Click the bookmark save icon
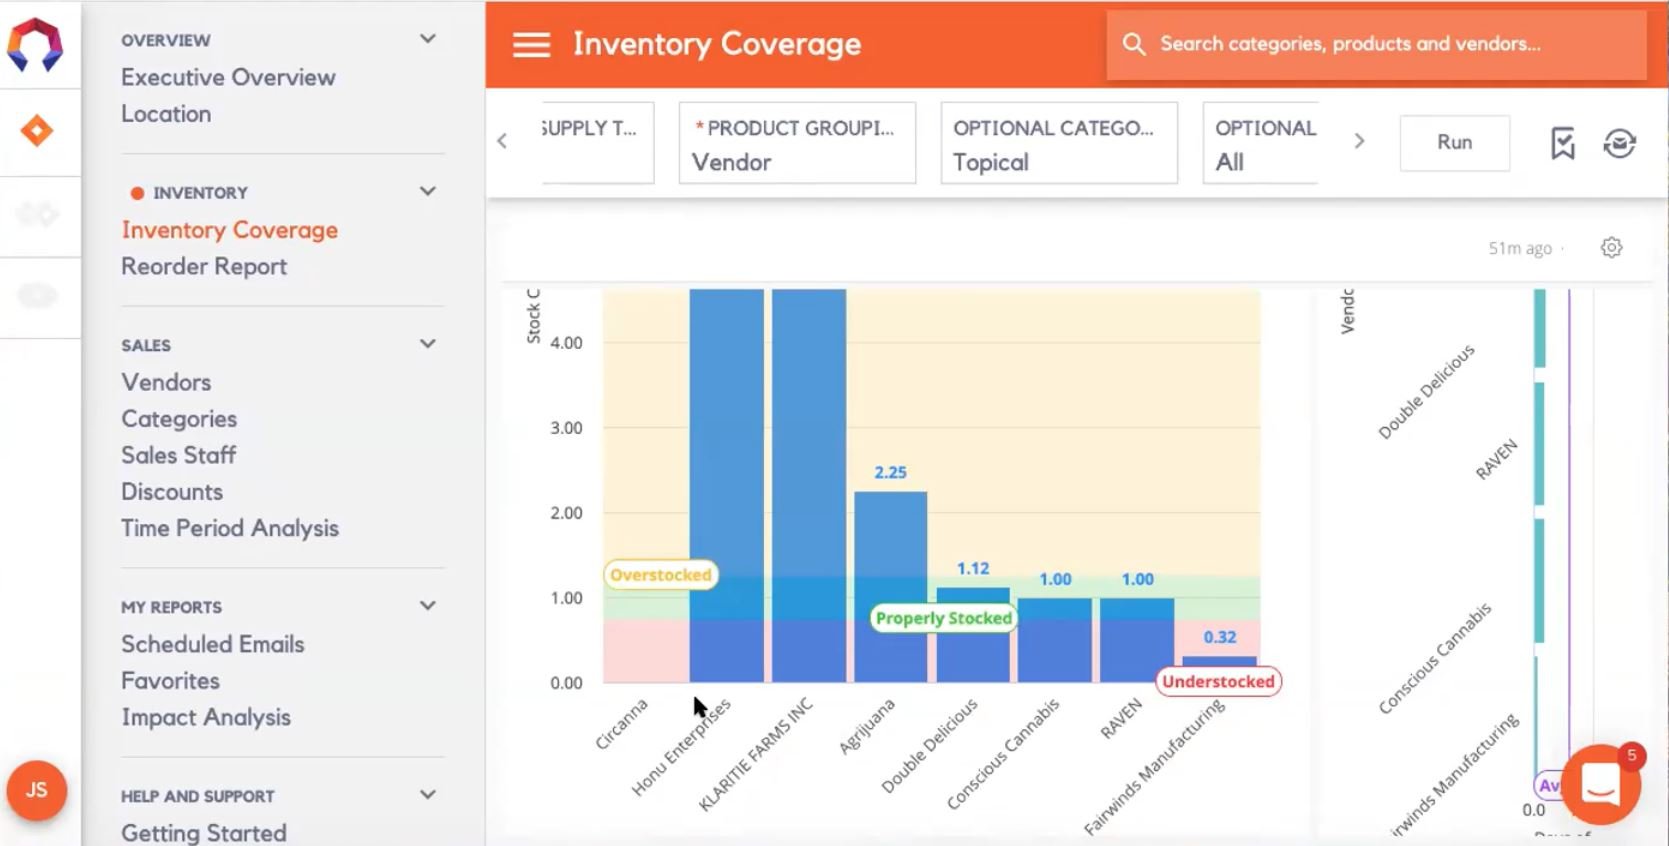Viewport: 1669px width, 846px height. 1562,143
